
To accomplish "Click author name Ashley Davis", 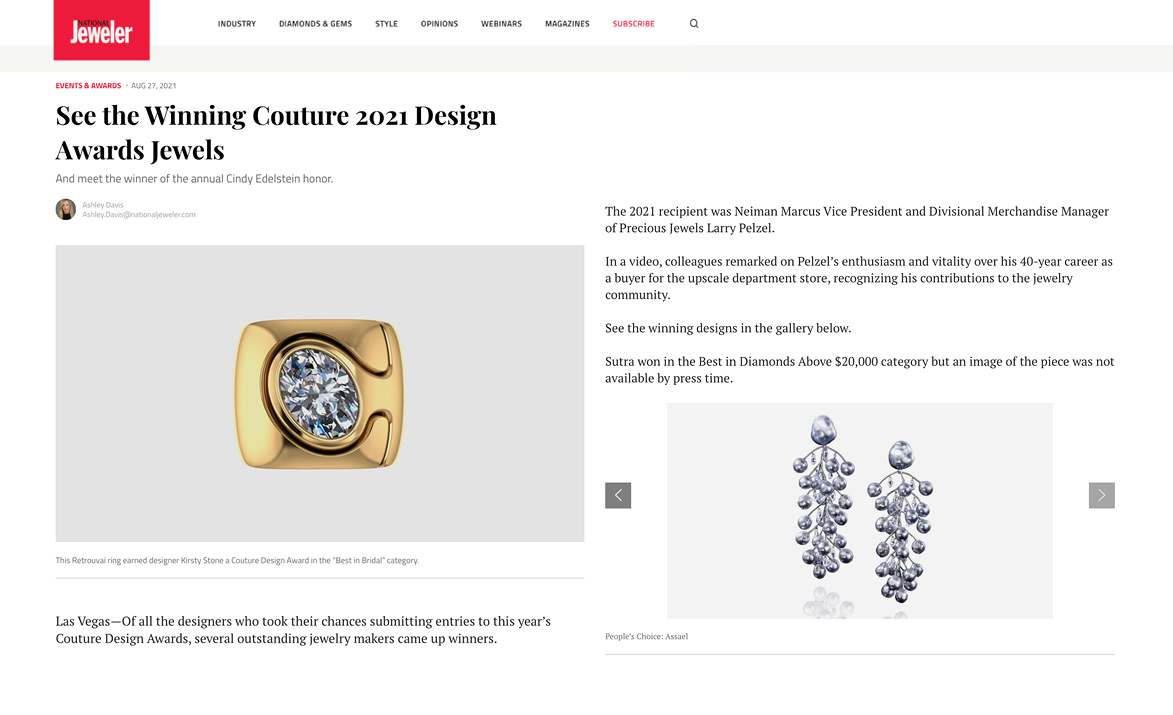I will pos(102,205).
